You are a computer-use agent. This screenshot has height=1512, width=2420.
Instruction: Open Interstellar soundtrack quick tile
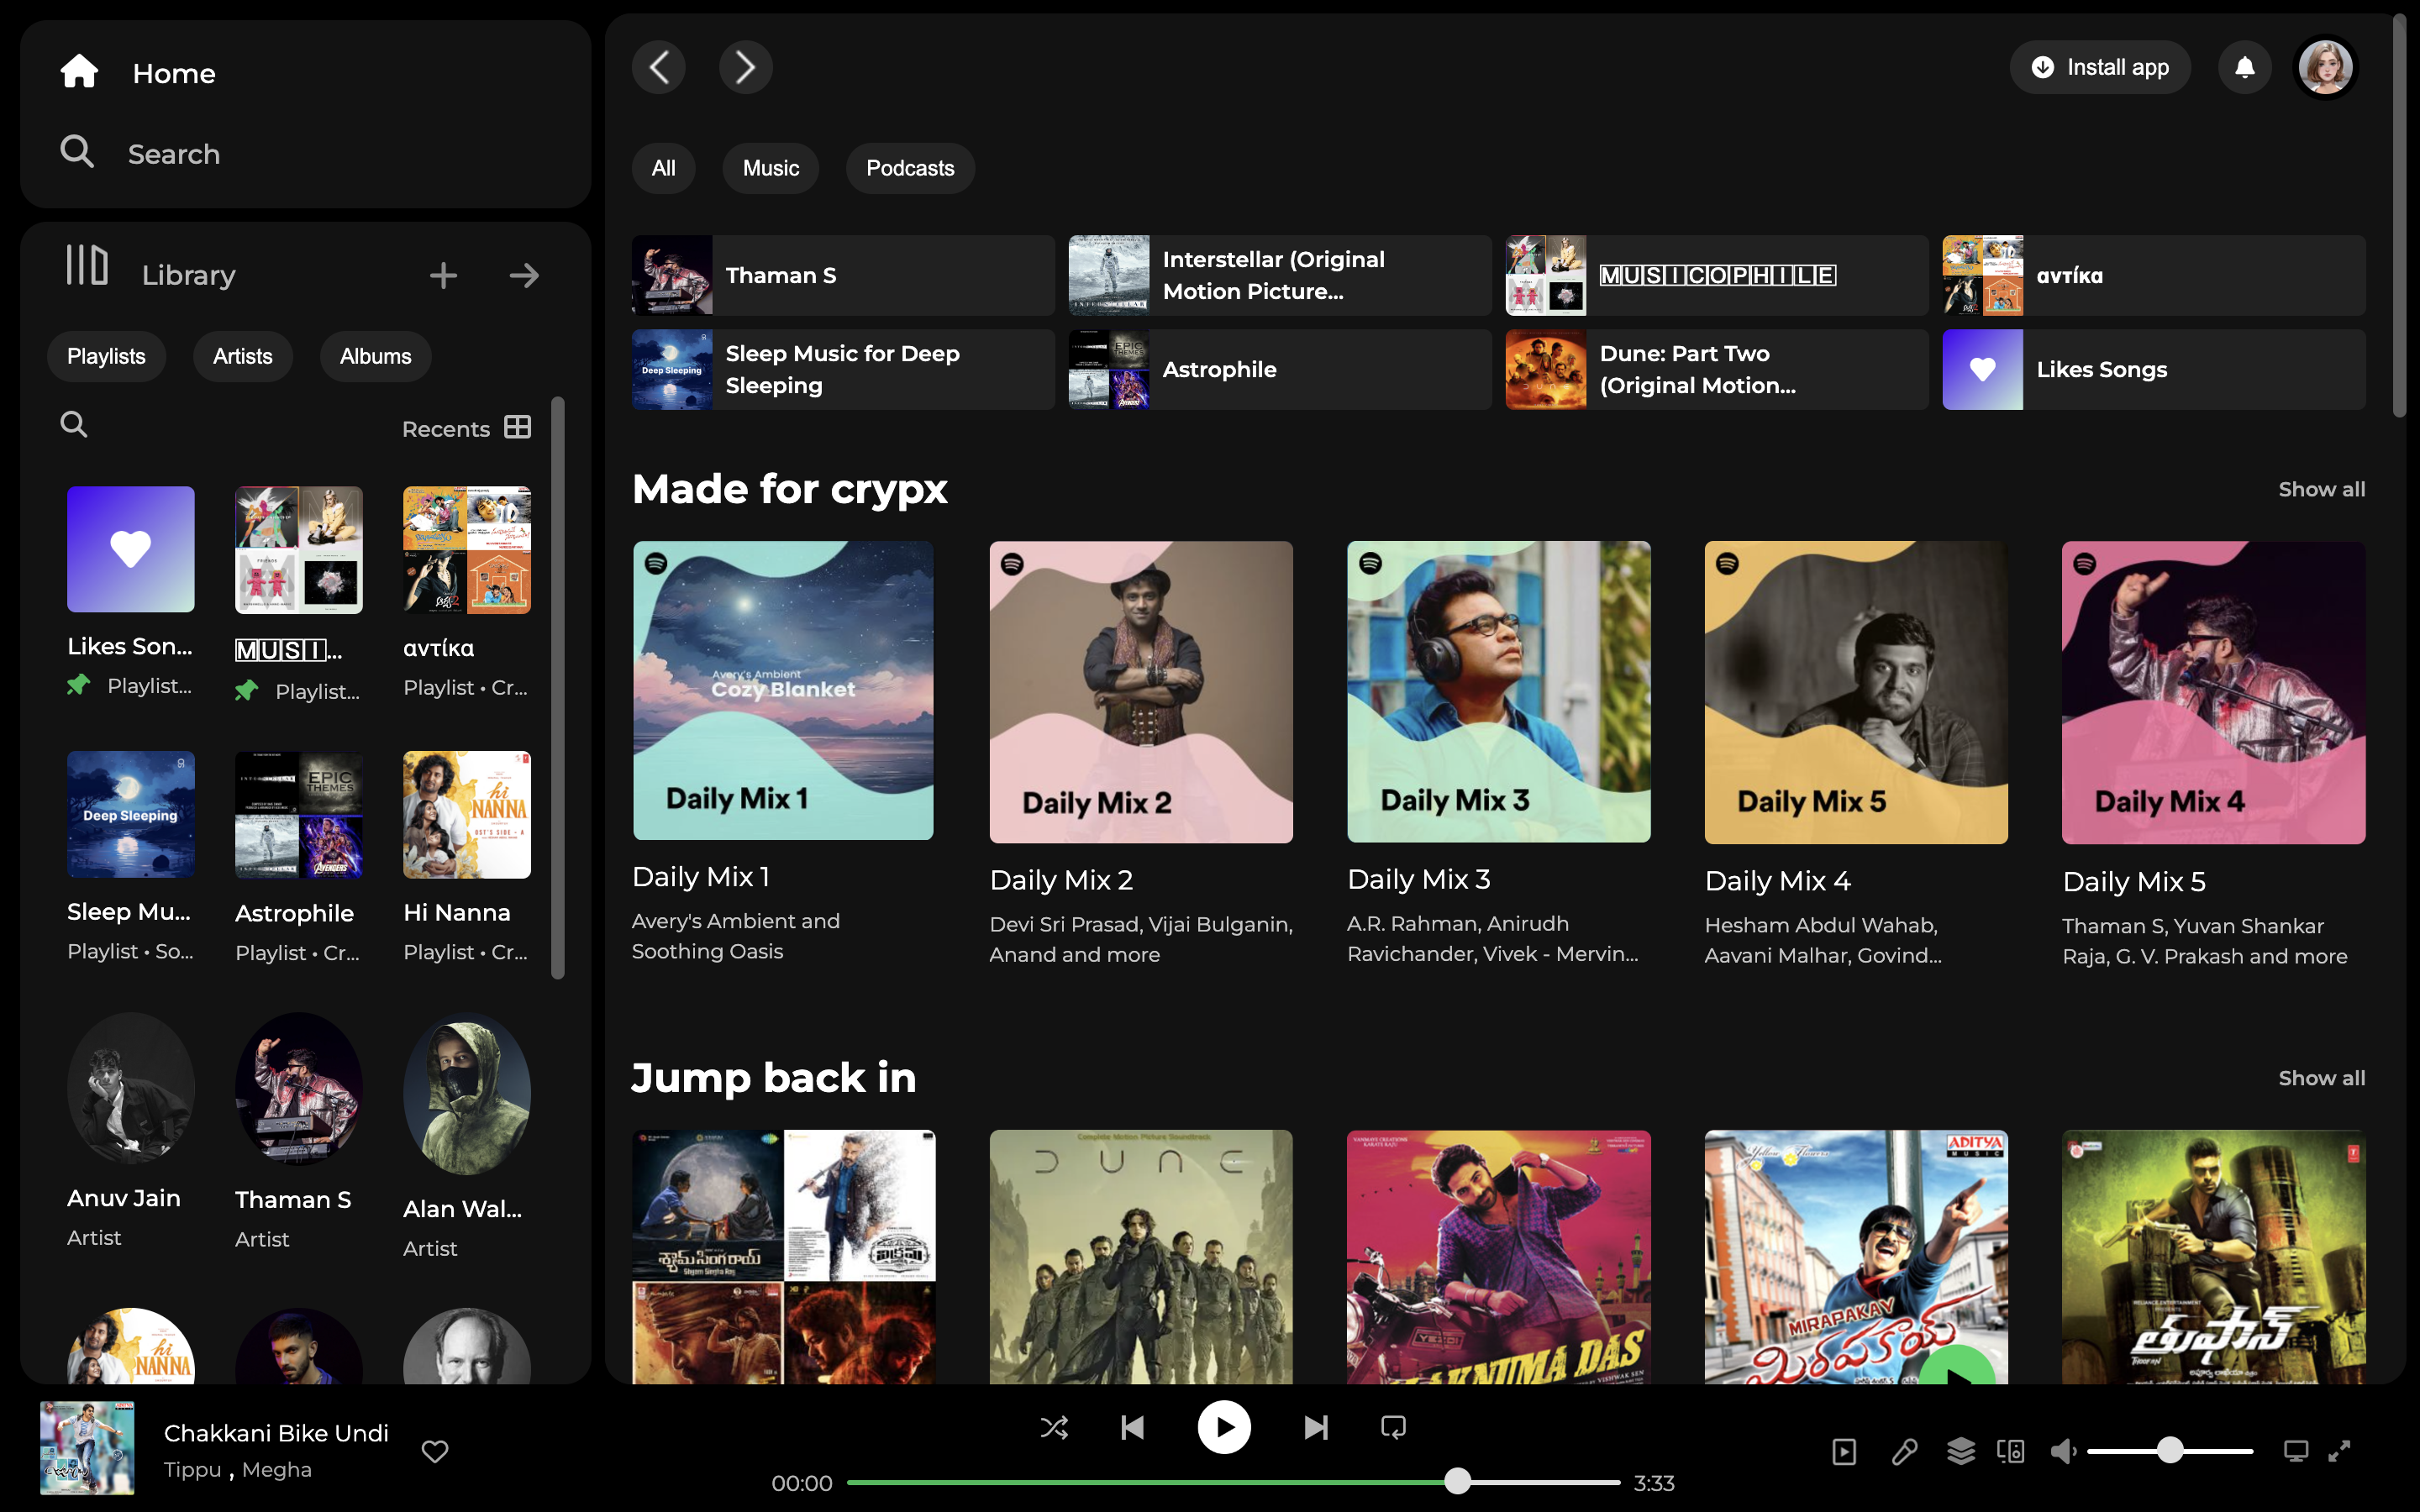tap(1280, 275)
